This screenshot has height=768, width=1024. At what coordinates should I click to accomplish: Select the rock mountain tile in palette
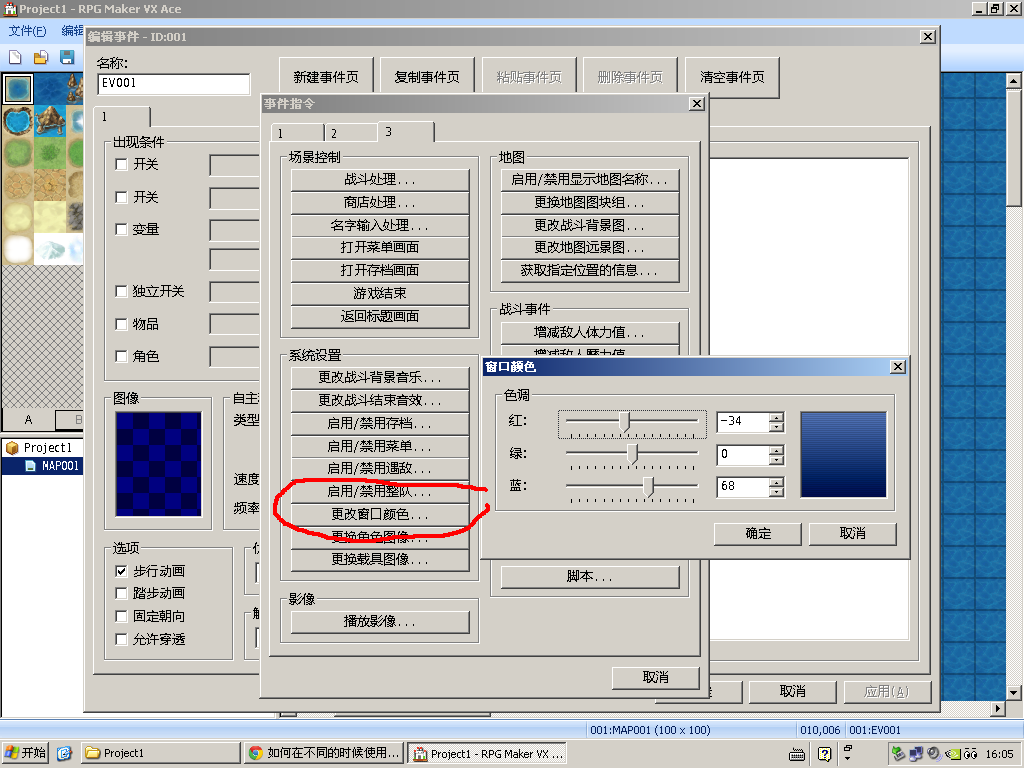(x=50, y=121)
